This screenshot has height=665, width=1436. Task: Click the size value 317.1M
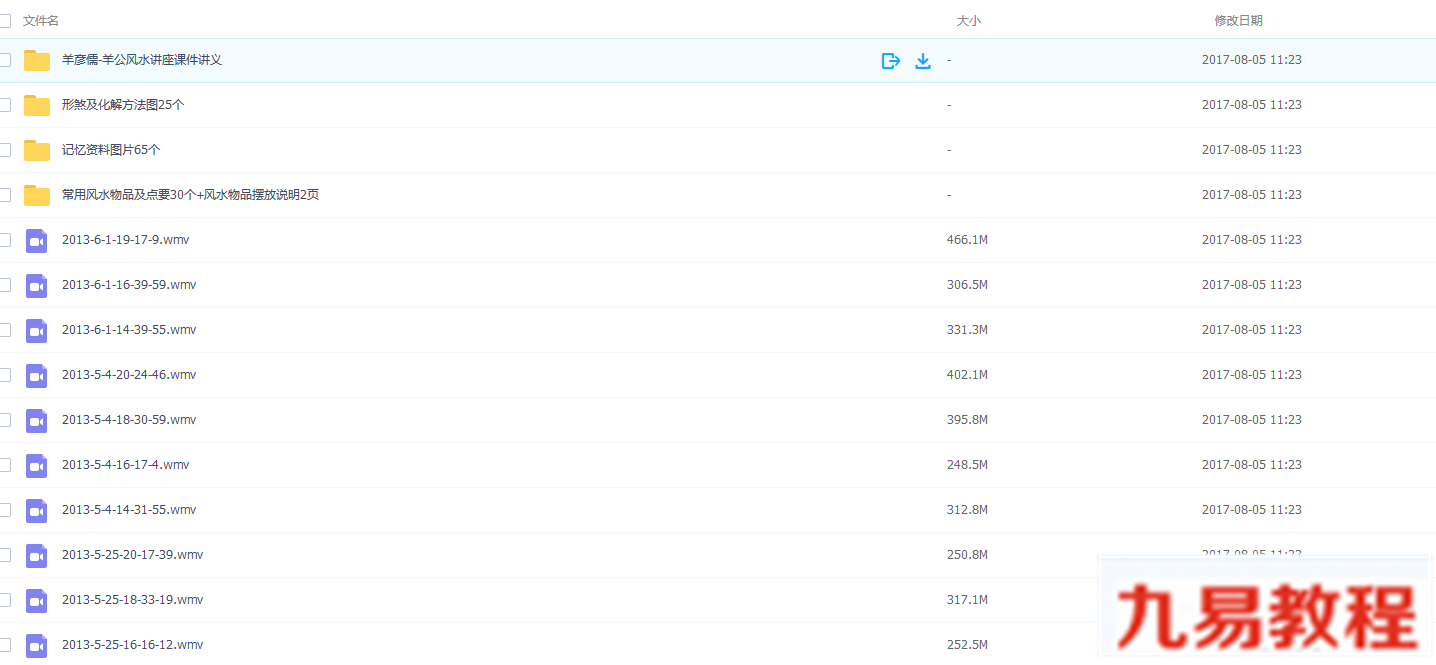coord(967,600)
